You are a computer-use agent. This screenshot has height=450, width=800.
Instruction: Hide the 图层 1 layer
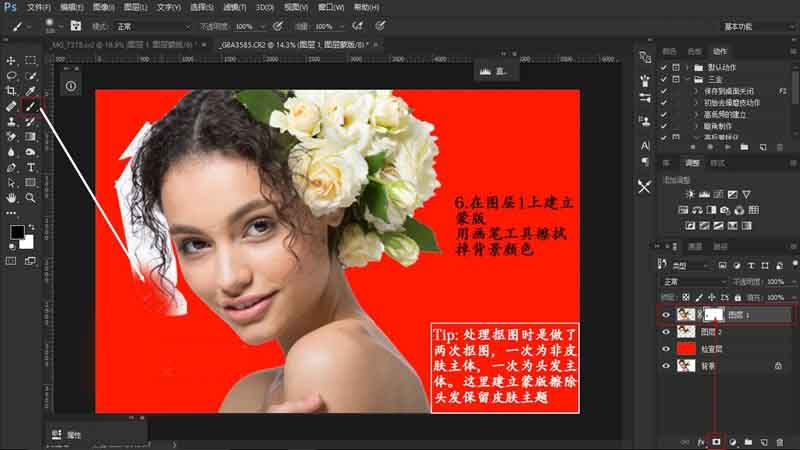(666, 315)
